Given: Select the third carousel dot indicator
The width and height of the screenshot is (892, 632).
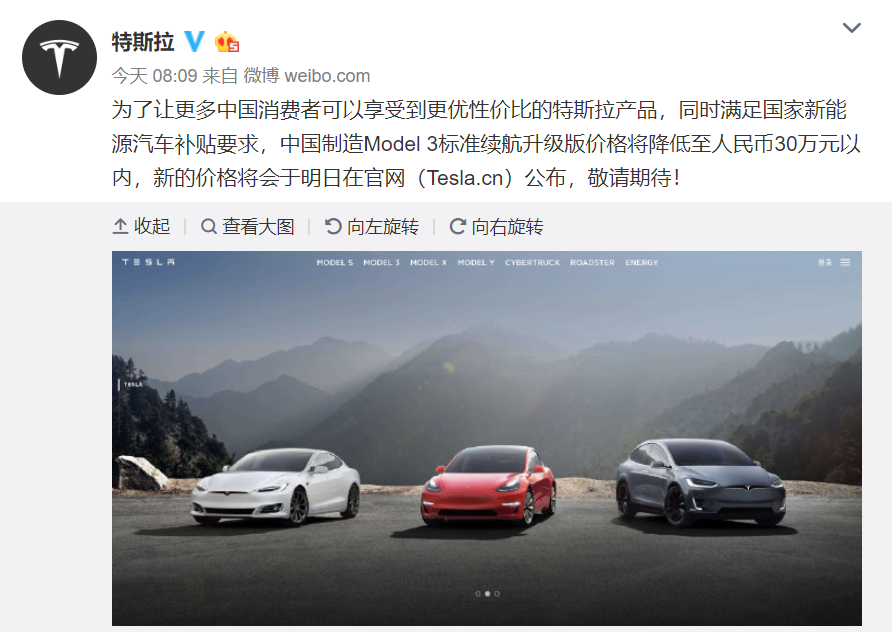Looking at the screenshot, I should (x=497, y=593).
